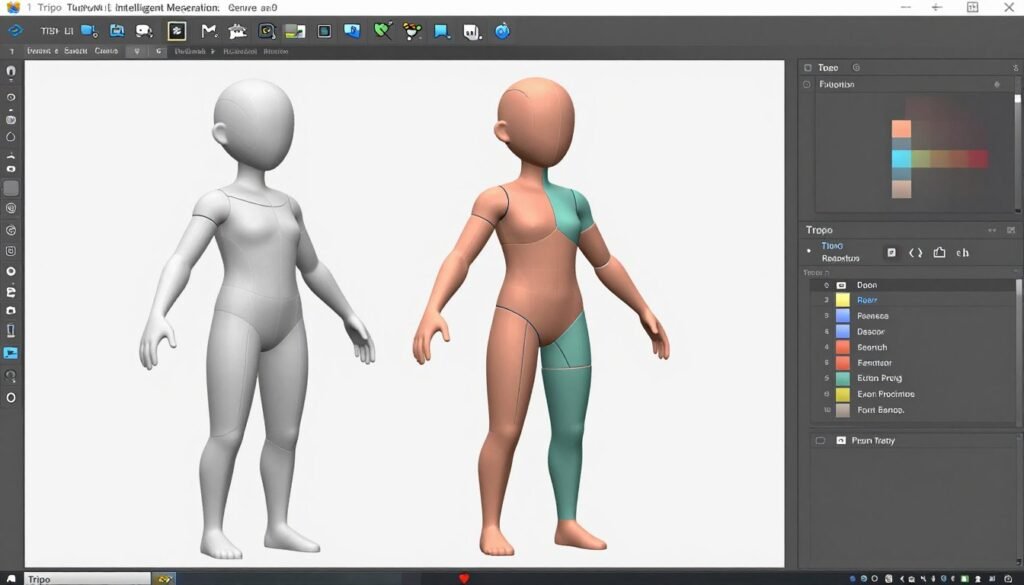Click the circled icon beside 'Tooo' title
This screenshot has width=1024, height=585.
click(x=856, y=67)
